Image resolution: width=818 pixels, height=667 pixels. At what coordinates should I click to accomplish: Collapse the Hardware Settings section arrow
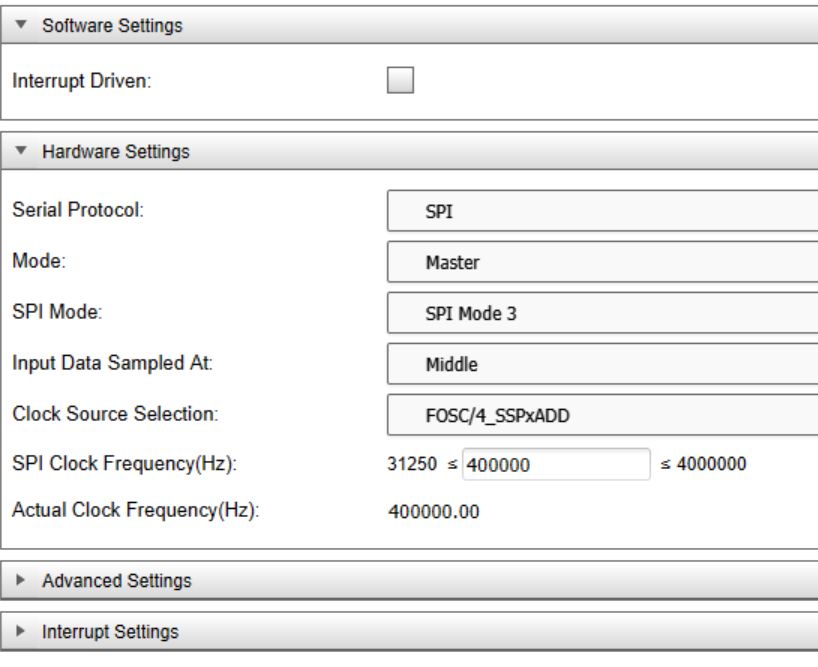click(x=21, y=150)
